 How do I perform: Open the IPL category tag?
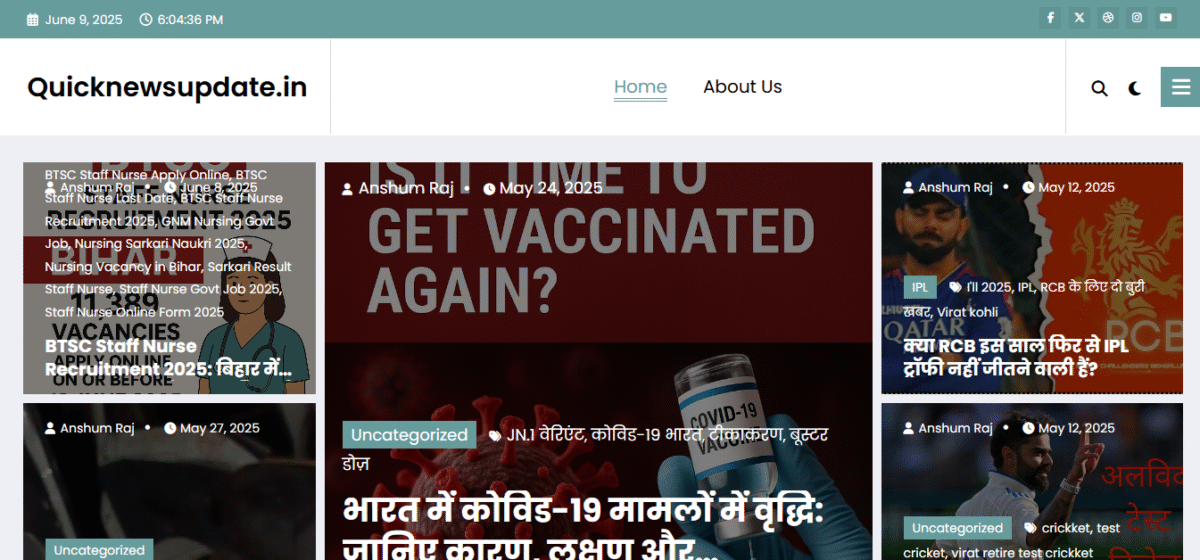[x=920, y=287]
